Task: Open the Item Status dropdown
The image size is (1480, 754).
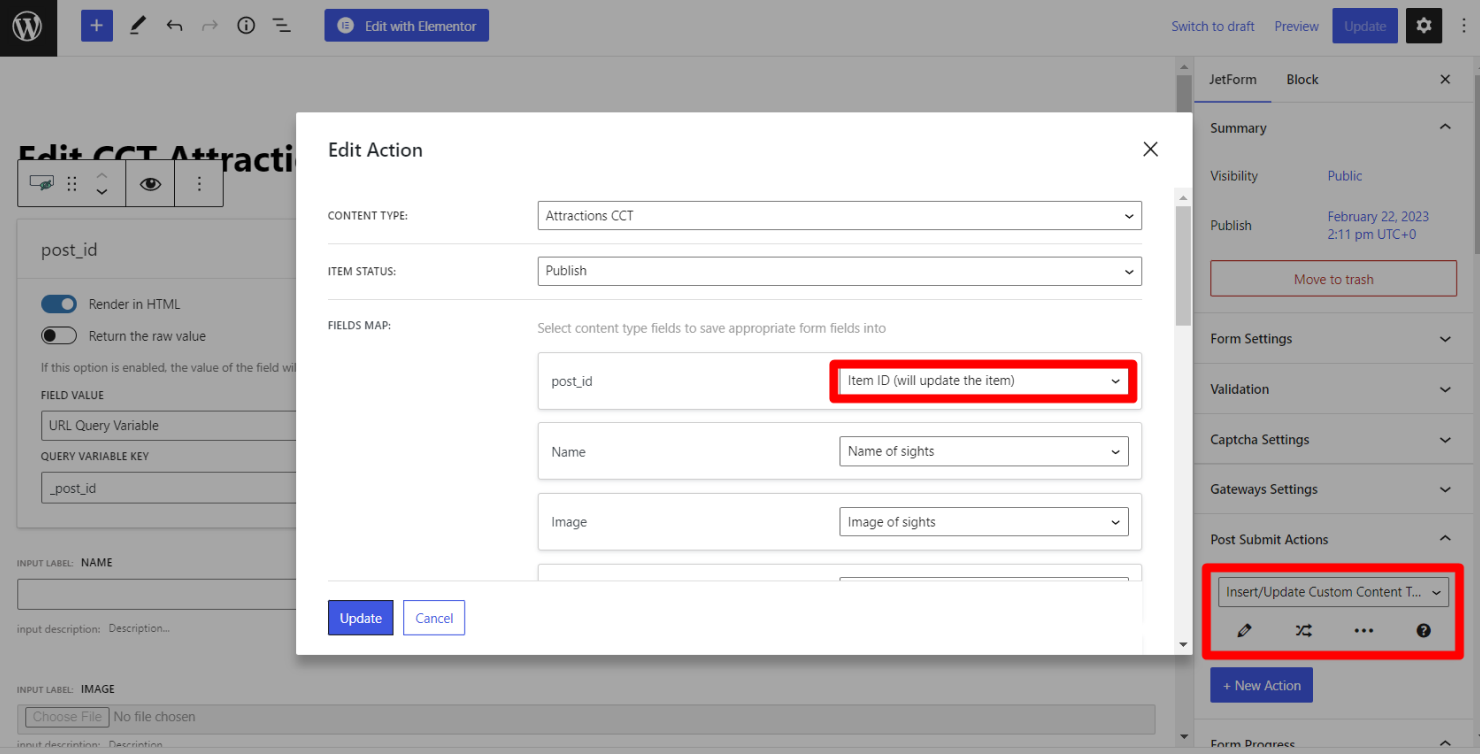Action: pos(839,271)
